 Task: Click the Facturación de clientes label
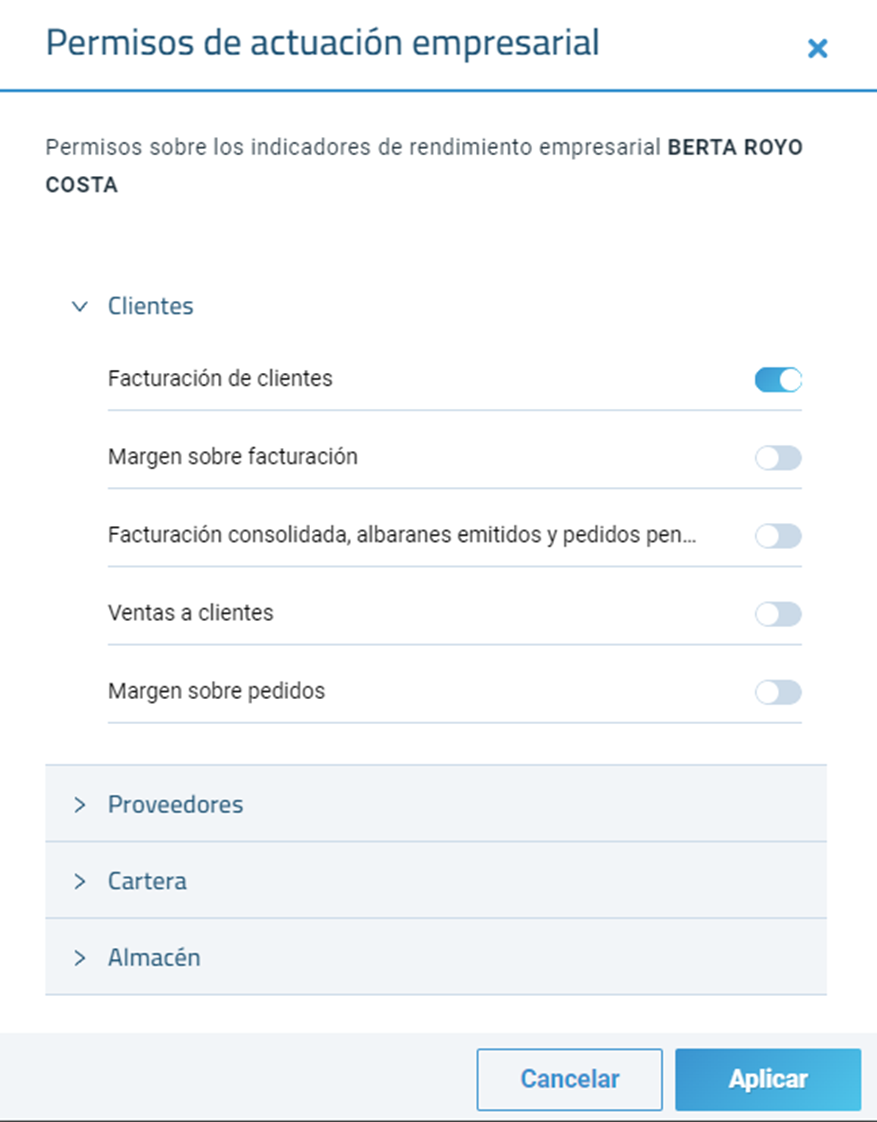(x=220, y=379)
